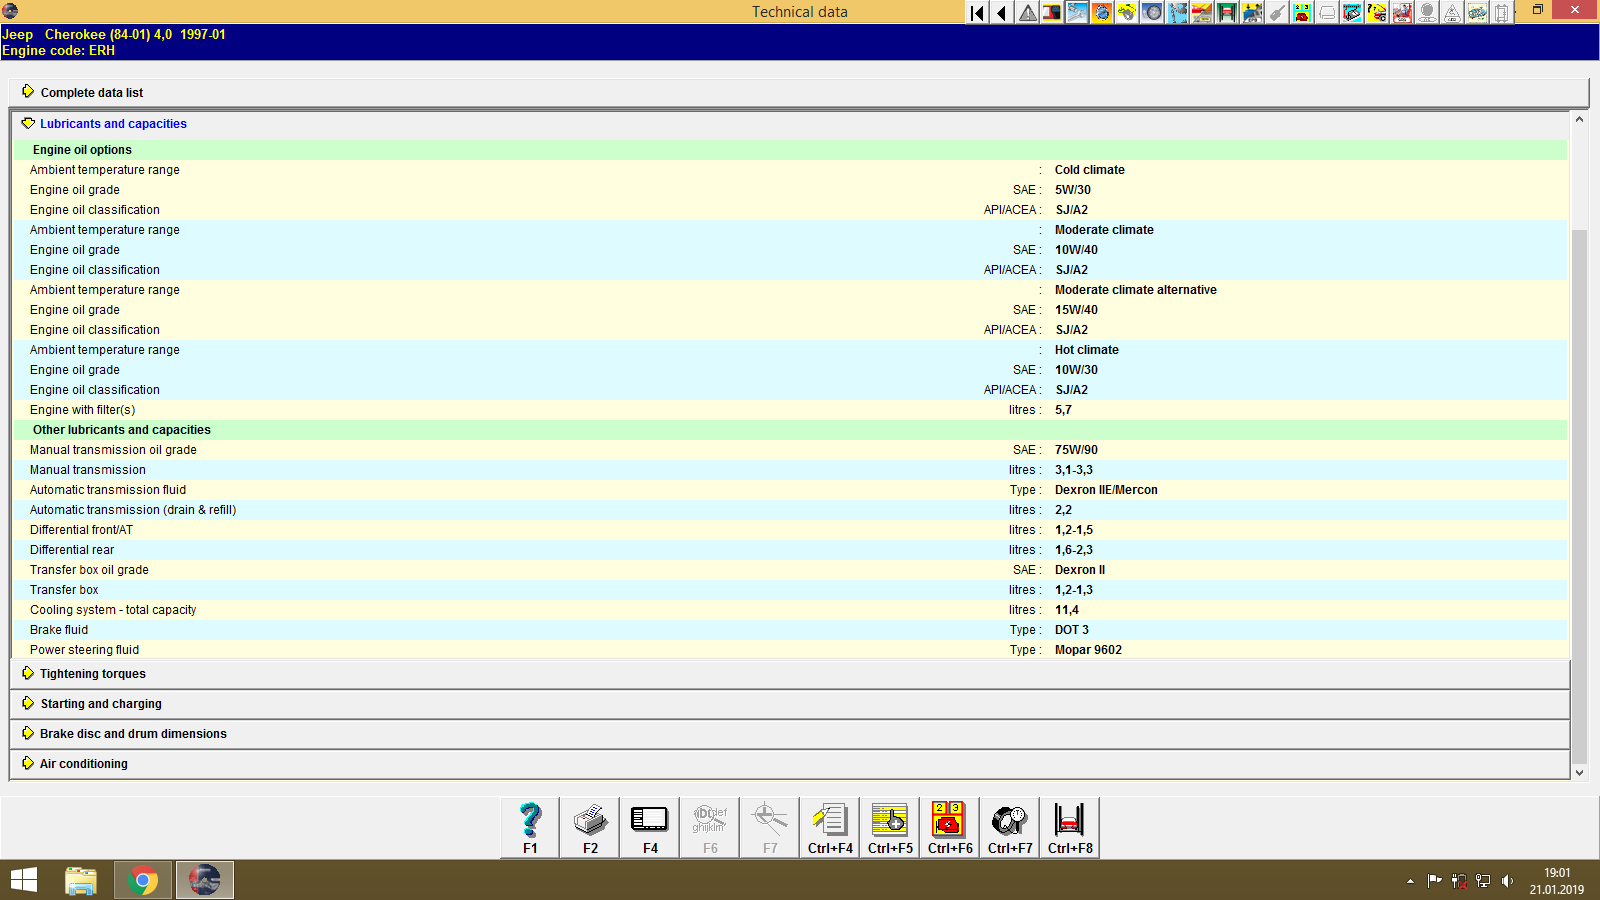Expand the Complete data list section
This screenshot has width=1600, height=900.
pos(91,92)
